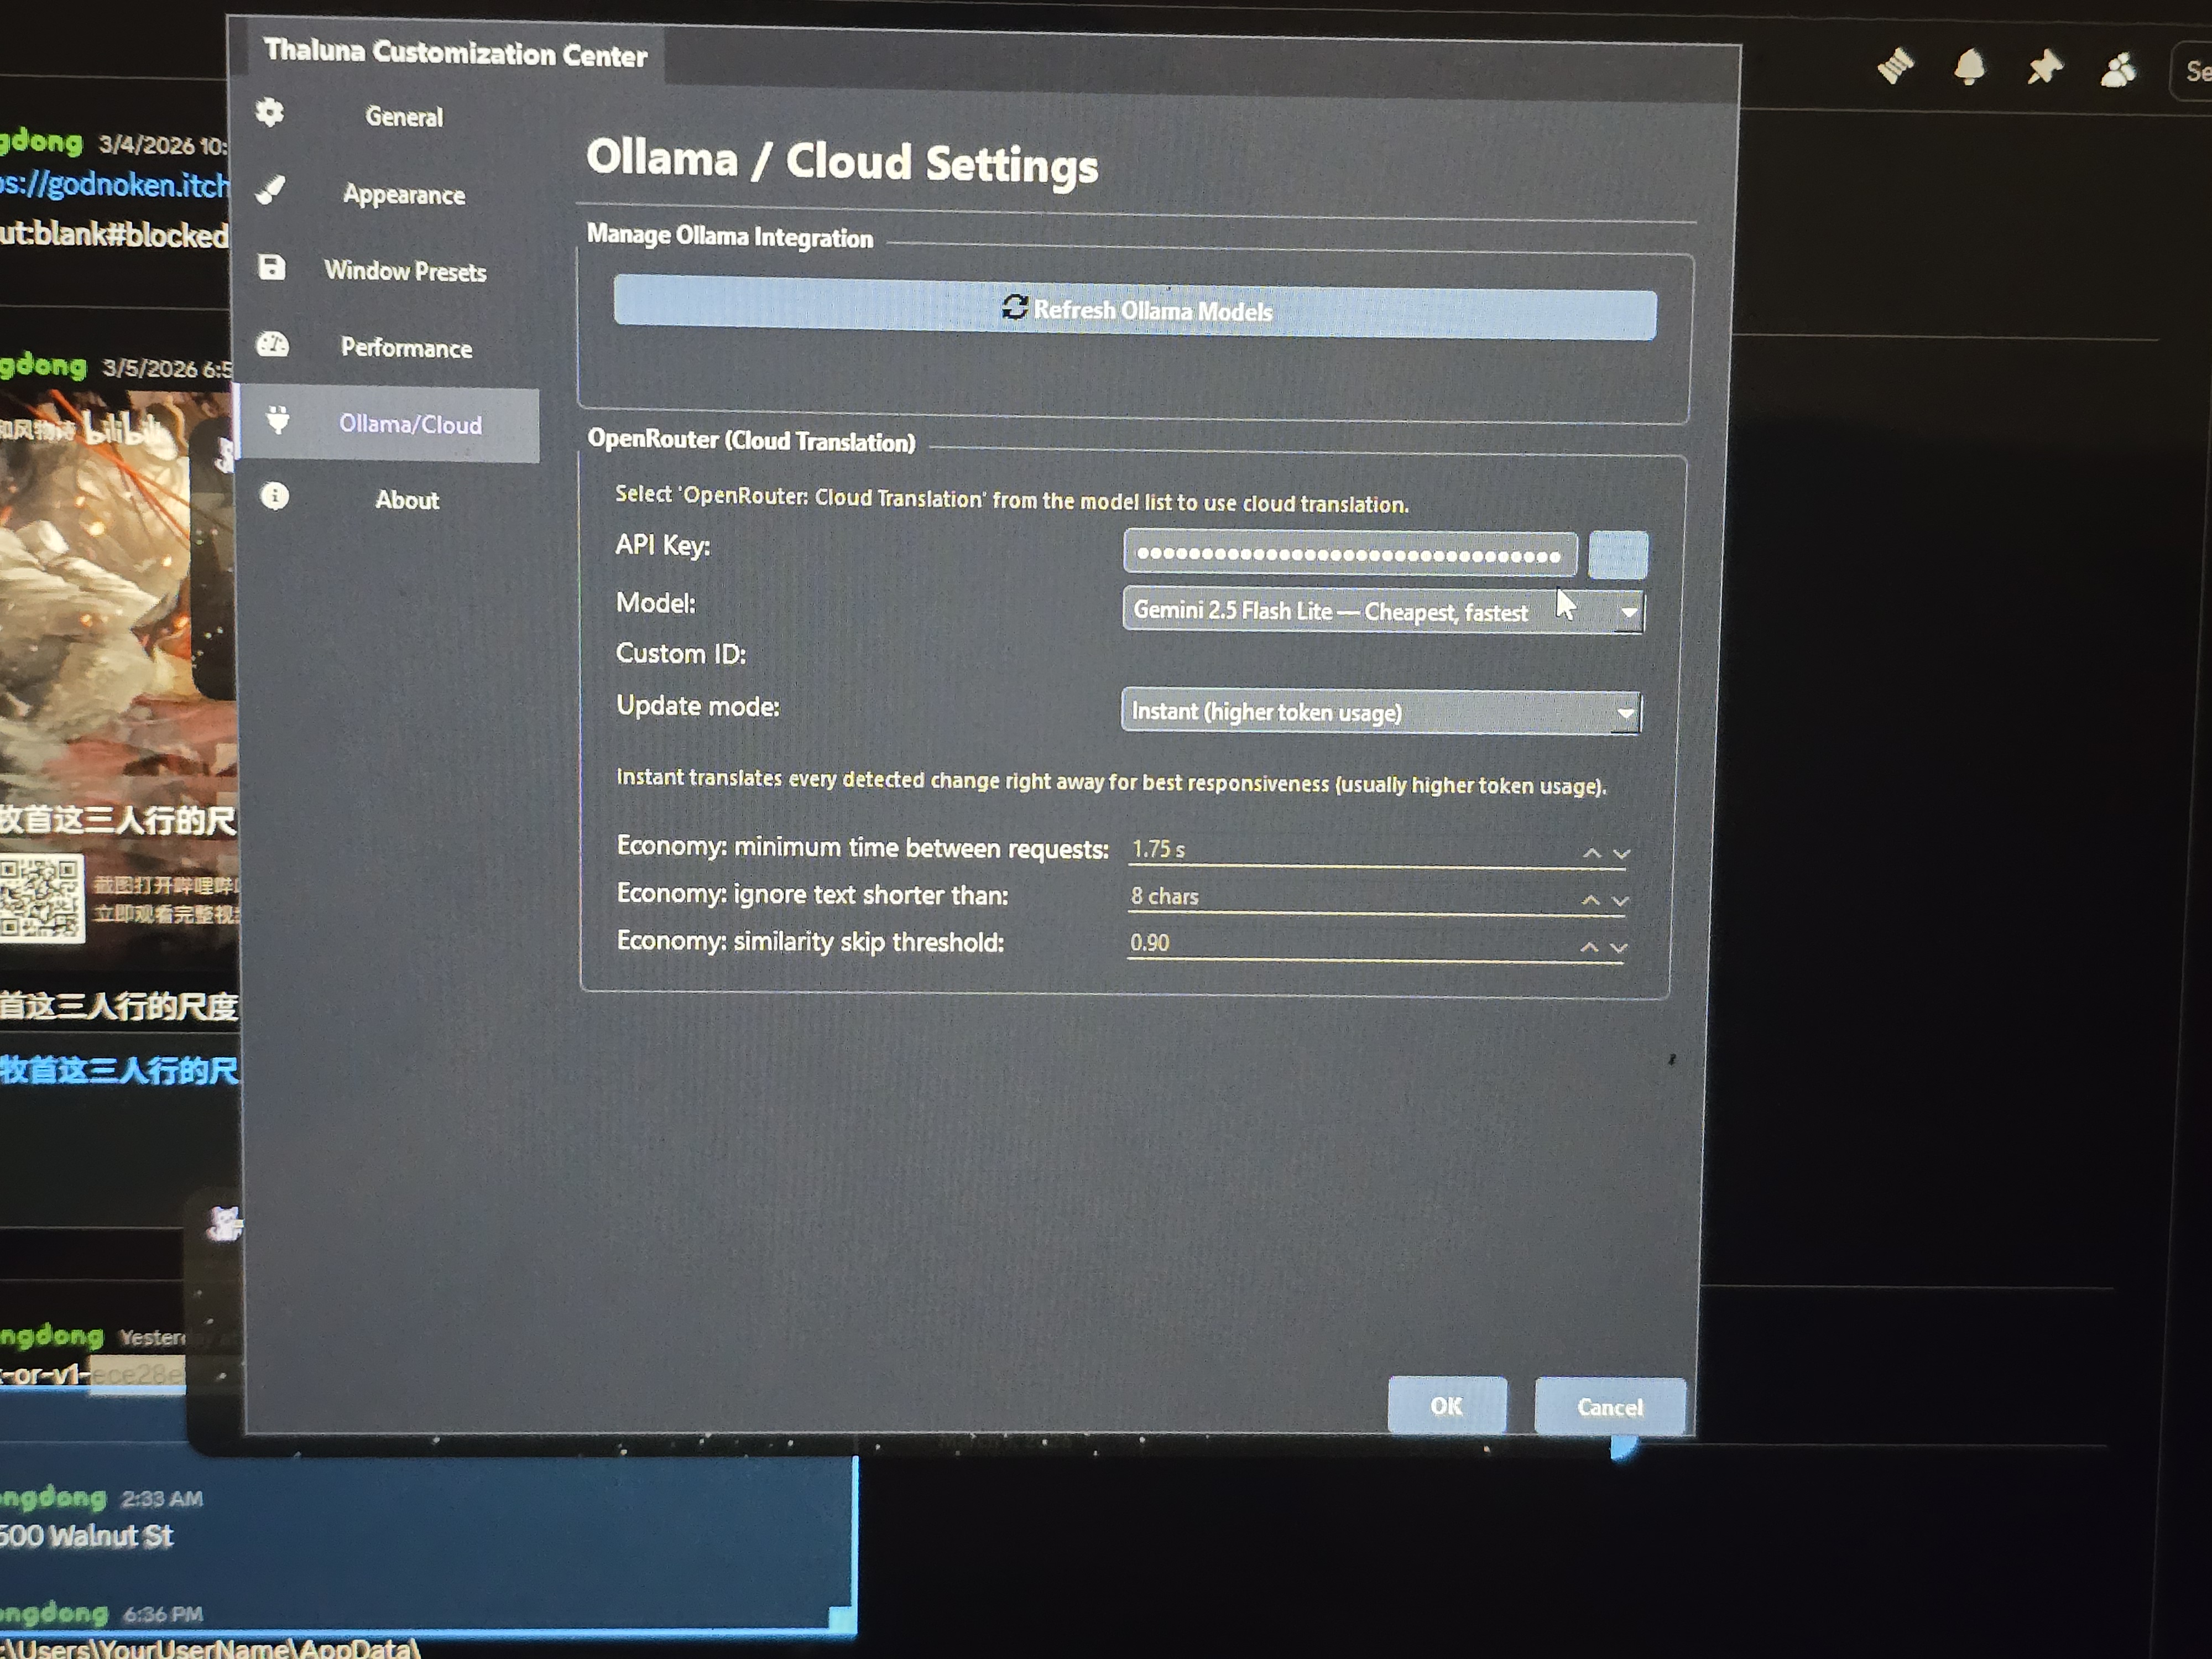Toggle API key visibility button
The height and width of the screenshot is (1659, 2212).
1617,555
